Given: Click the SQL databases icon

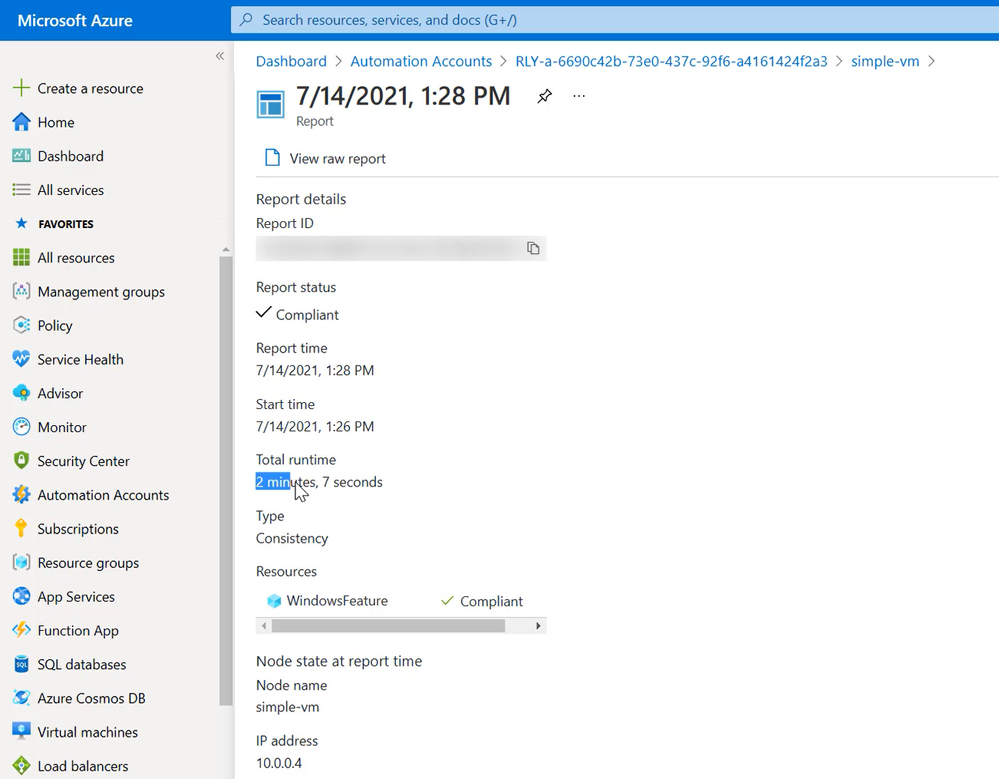Looking at the screenshot, I should pos(21,664).
